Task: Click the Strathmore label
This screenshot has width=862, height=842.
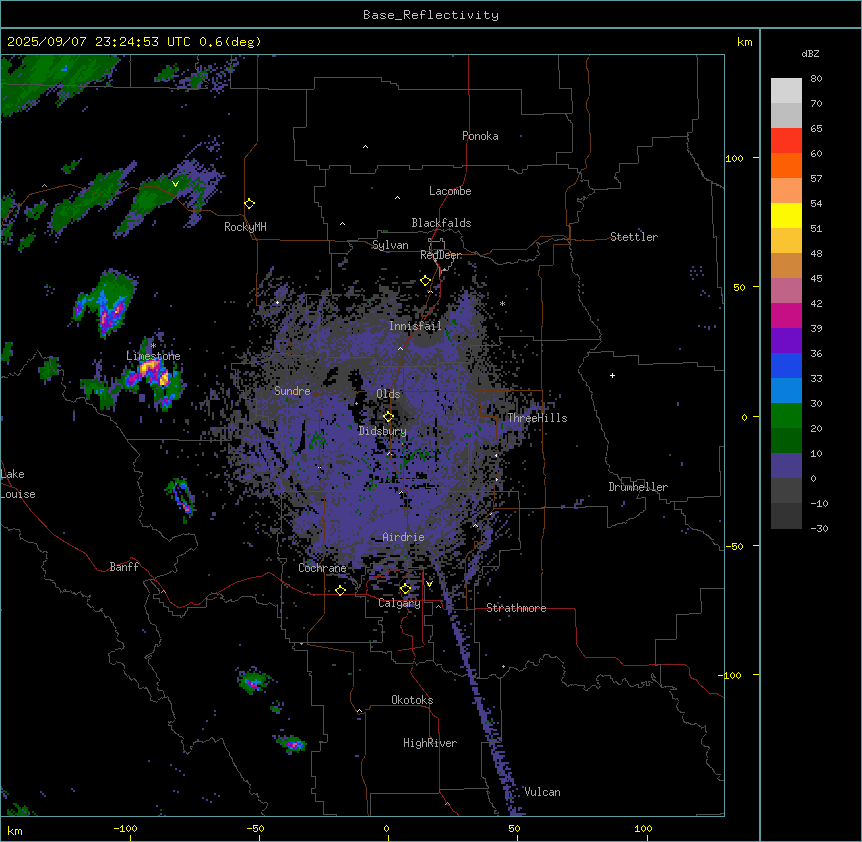Action: point(516,608)
